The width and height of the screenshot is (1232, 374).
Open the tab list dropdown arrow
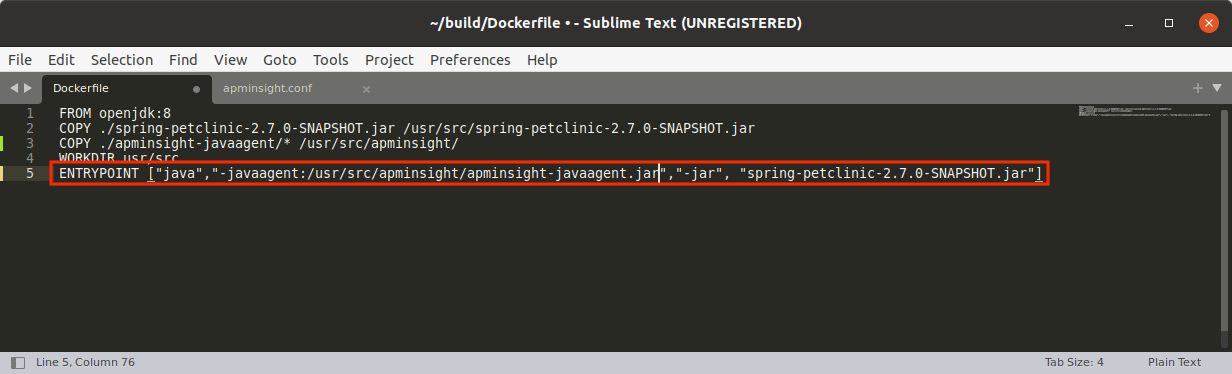pyautogui.click(x=1217, y=88)
